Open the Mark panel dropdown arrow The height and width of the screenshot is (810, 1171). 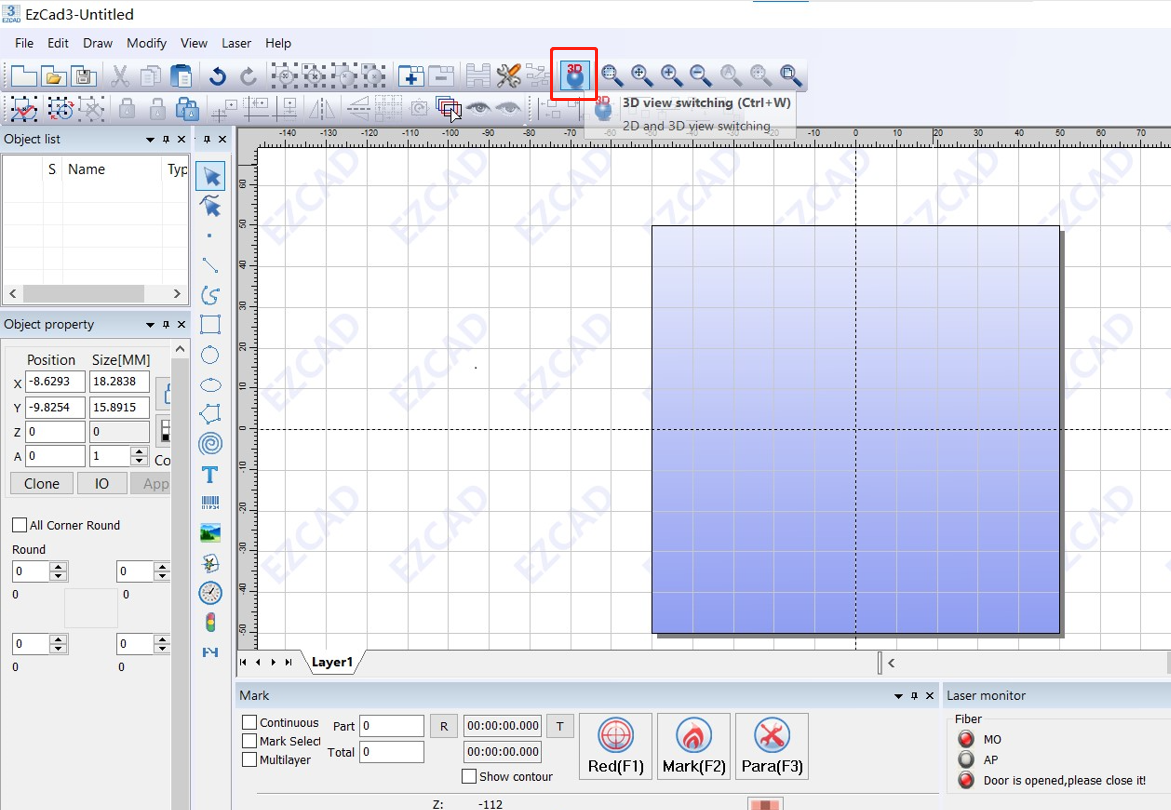click(898, 697)
